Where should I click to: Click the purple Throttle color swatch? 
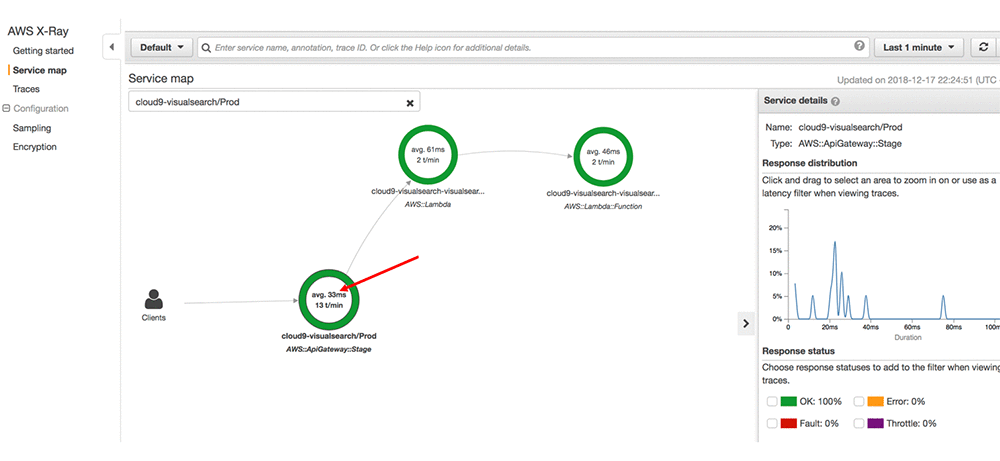coord(876,423)
